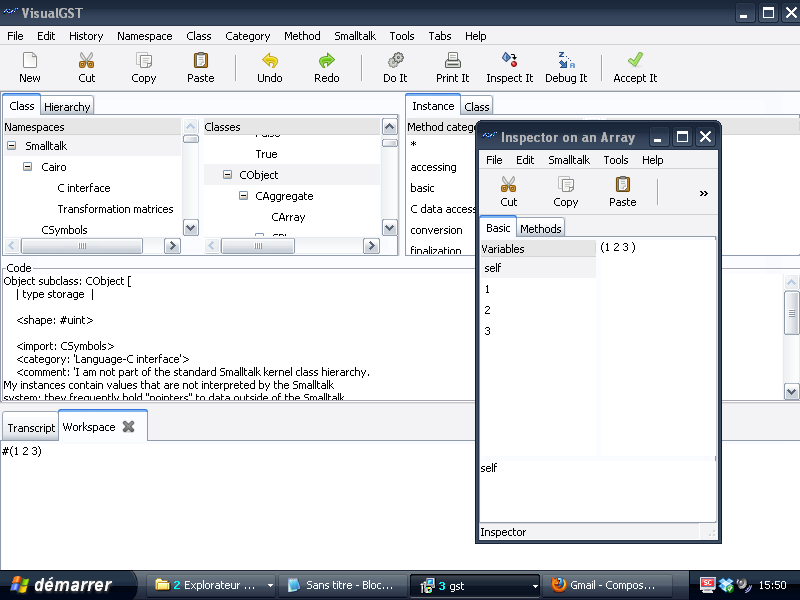Switch to Methods tab in Inspector
The height and width of the screenshot is (600, 800).
540,229
